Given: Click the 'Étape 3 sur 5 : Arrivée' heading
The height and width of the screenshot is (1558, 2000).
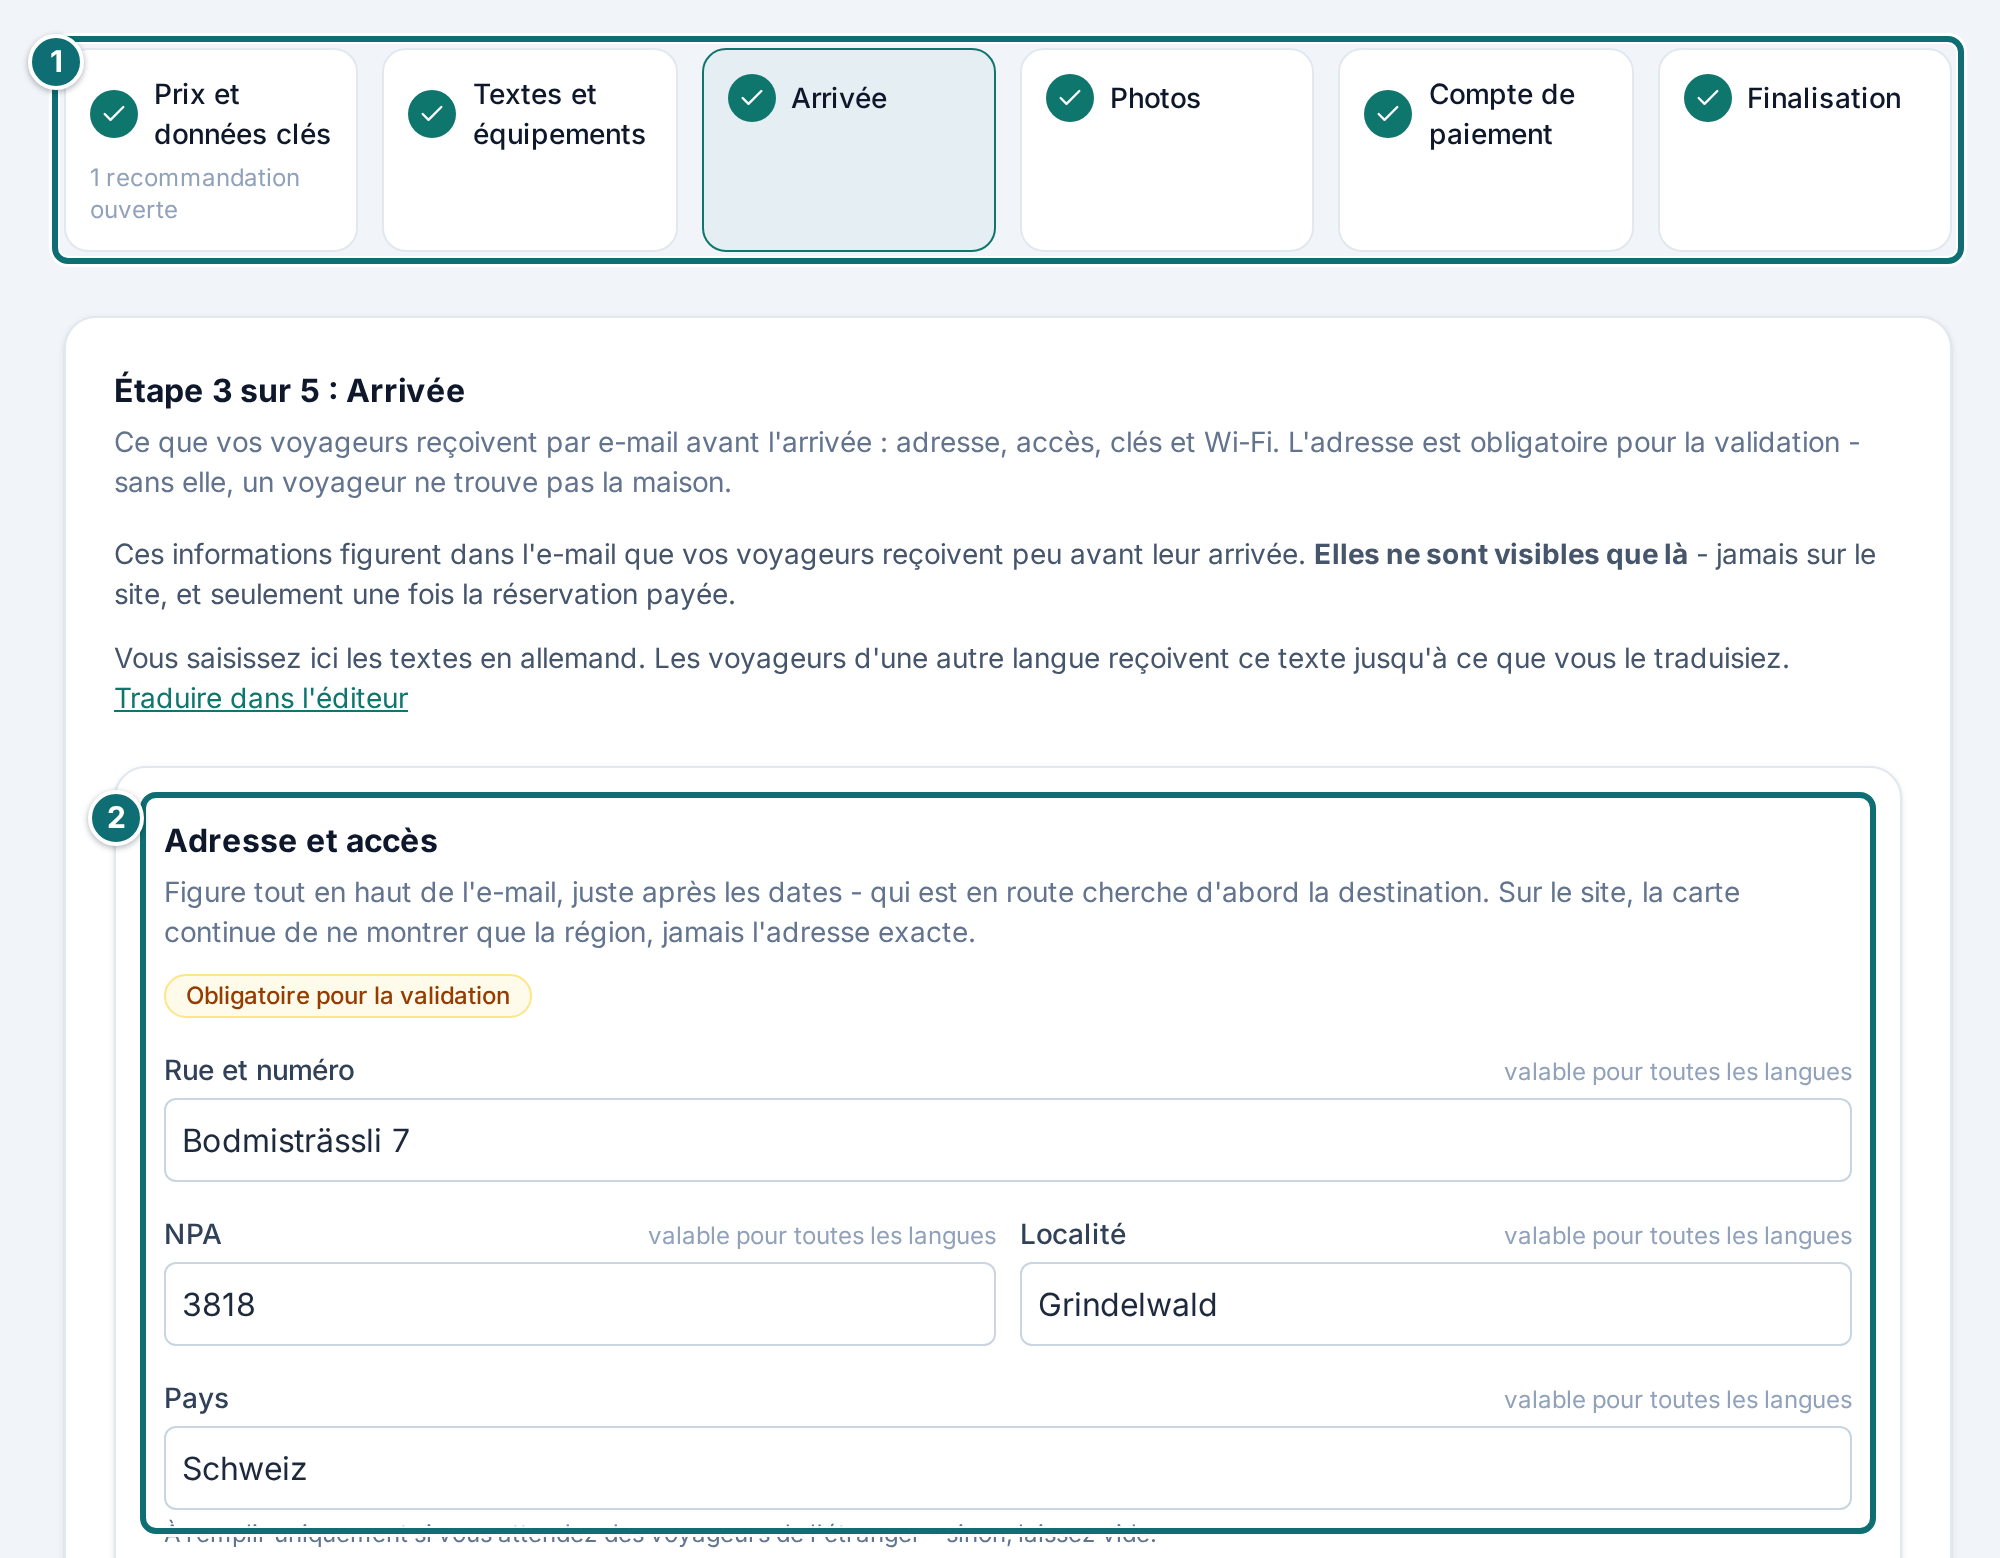Looking at the screenshot, I should pos(289,390).
